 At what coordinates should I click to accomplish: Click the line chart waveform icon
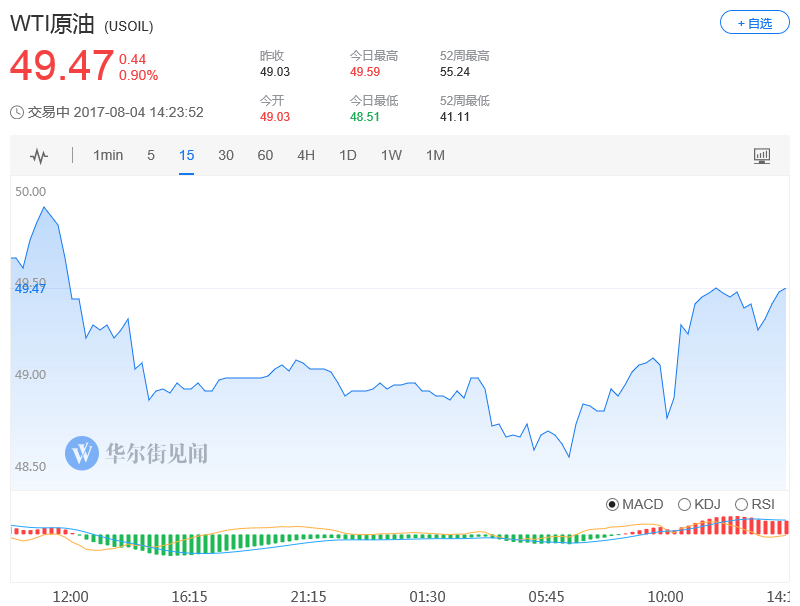click(39, 156)
